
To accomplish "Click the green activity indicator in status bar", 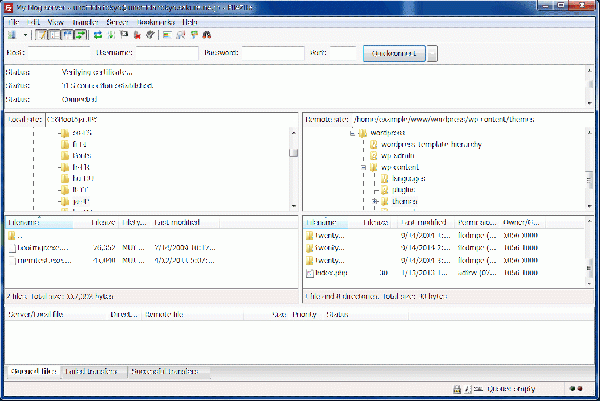I will coord(572,388).
